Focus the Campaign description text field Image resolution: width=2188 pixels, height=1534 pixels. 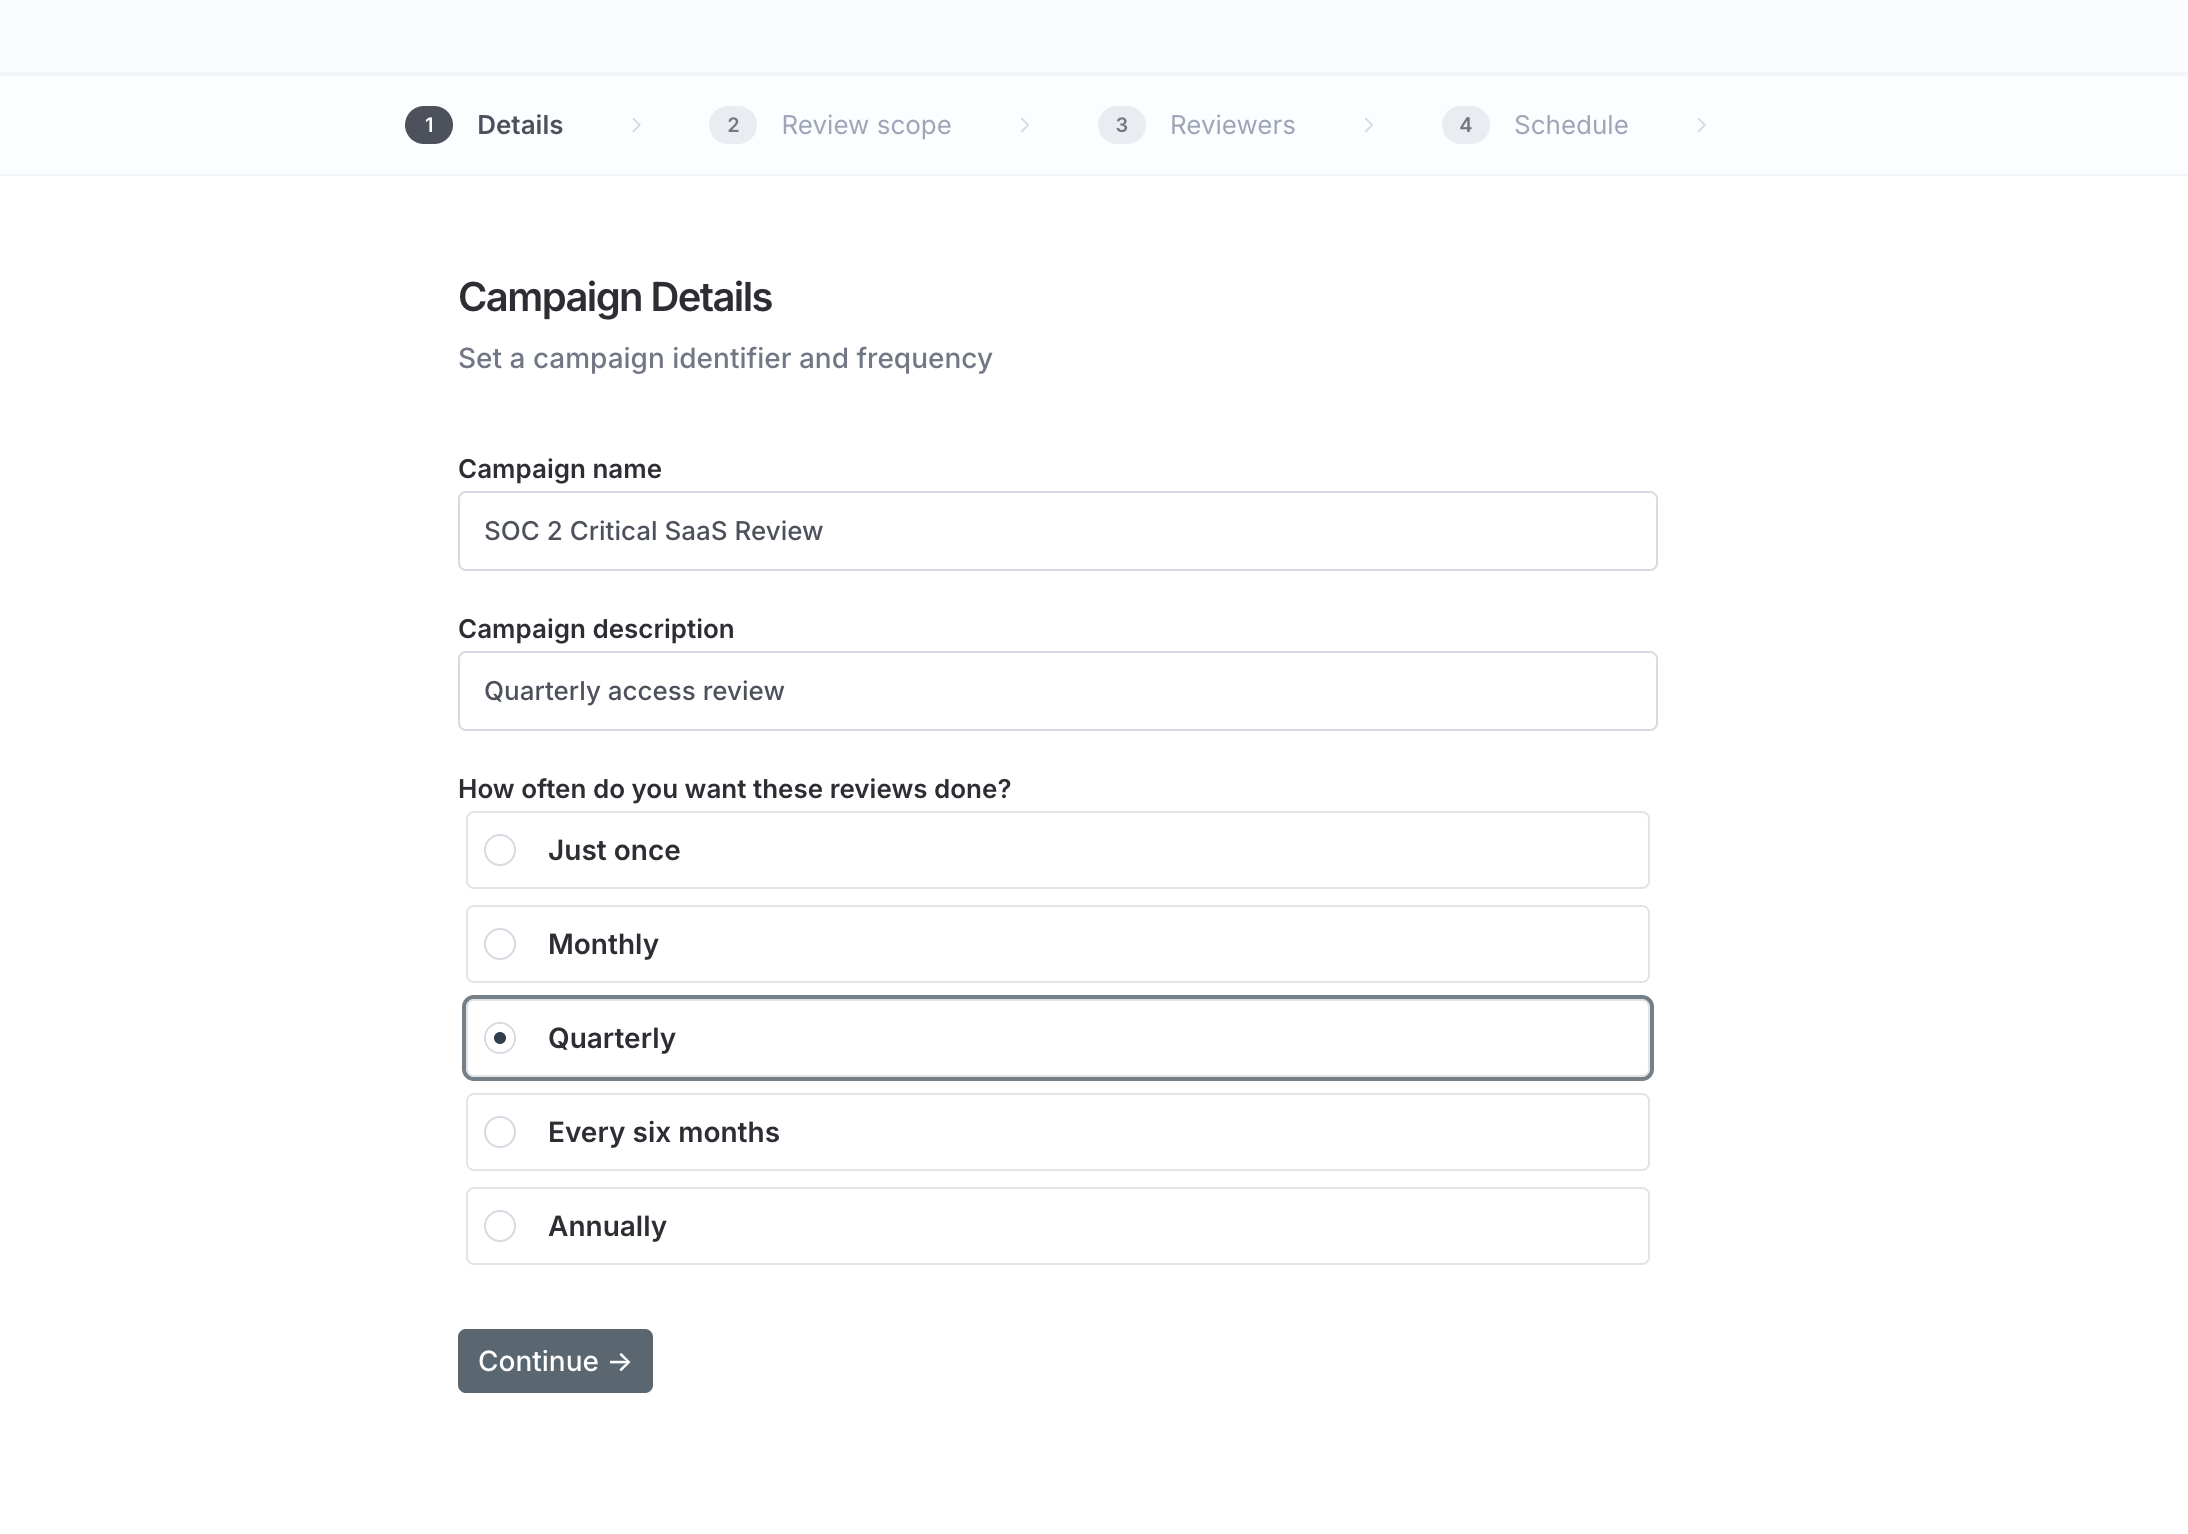click(1057, 691)
